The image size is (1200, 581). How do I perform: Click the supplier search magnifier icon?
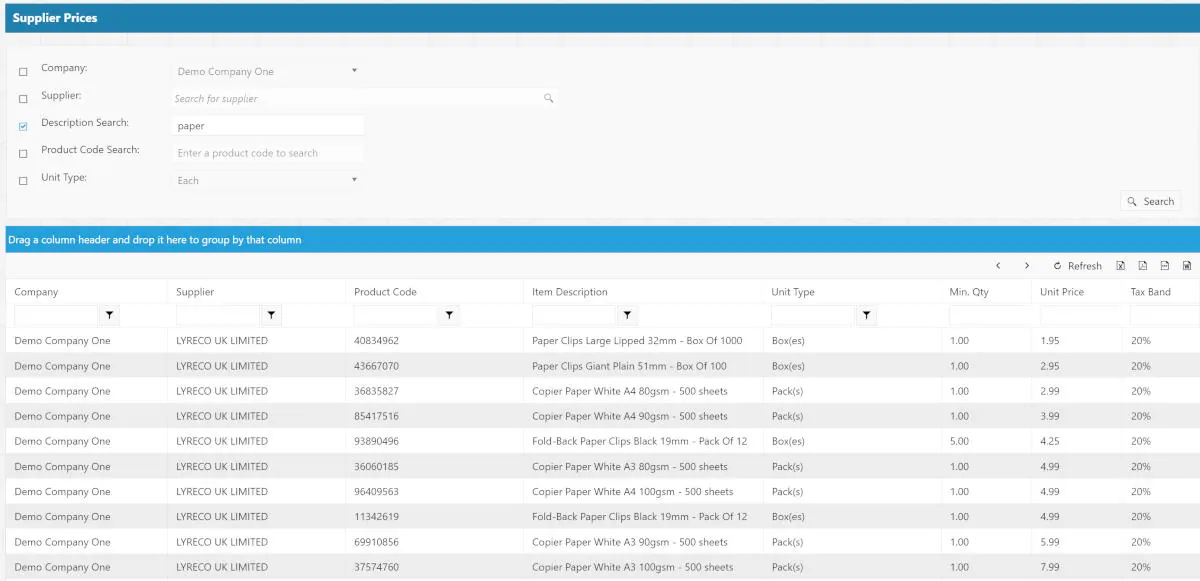tap(548, 98)
